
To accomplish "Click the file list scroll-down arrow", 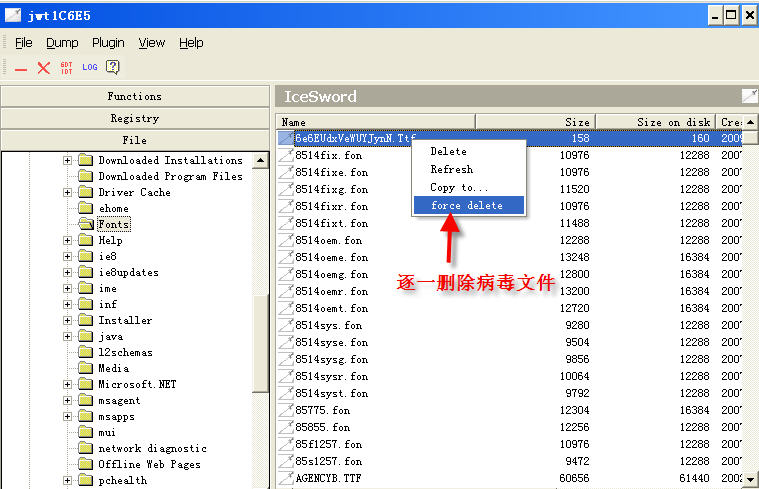I will coord(750,479).
